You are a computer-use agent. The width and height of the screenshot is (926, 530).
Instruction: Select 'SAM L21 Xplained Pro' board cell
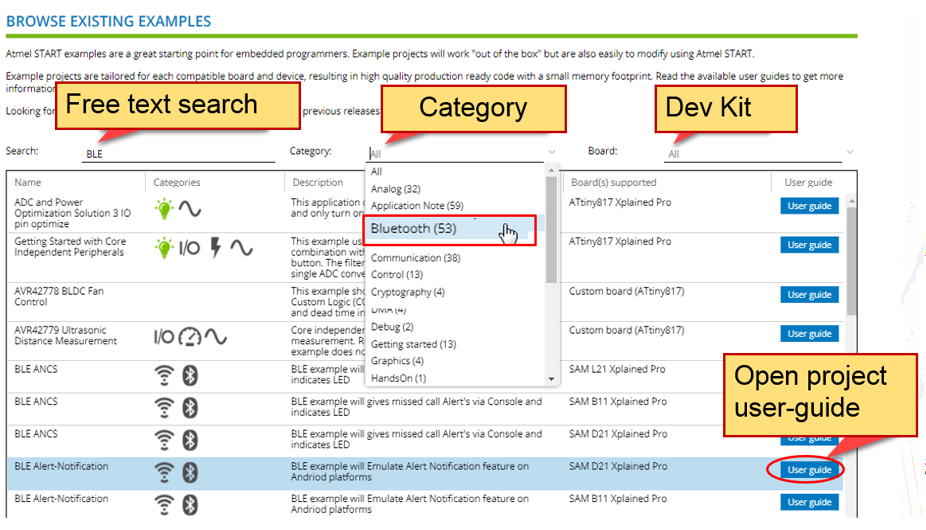617,369
